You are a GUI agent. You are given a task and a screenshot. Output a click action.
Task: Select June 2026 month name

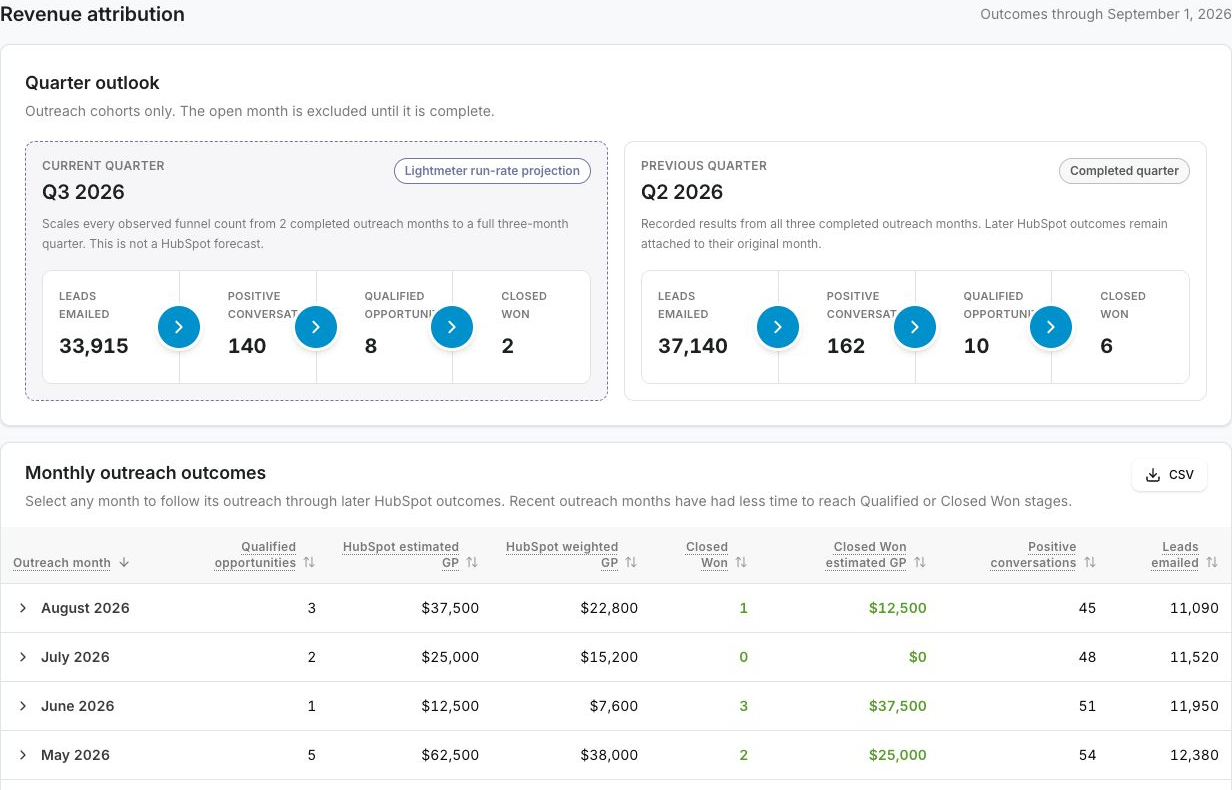coord(78,706)
